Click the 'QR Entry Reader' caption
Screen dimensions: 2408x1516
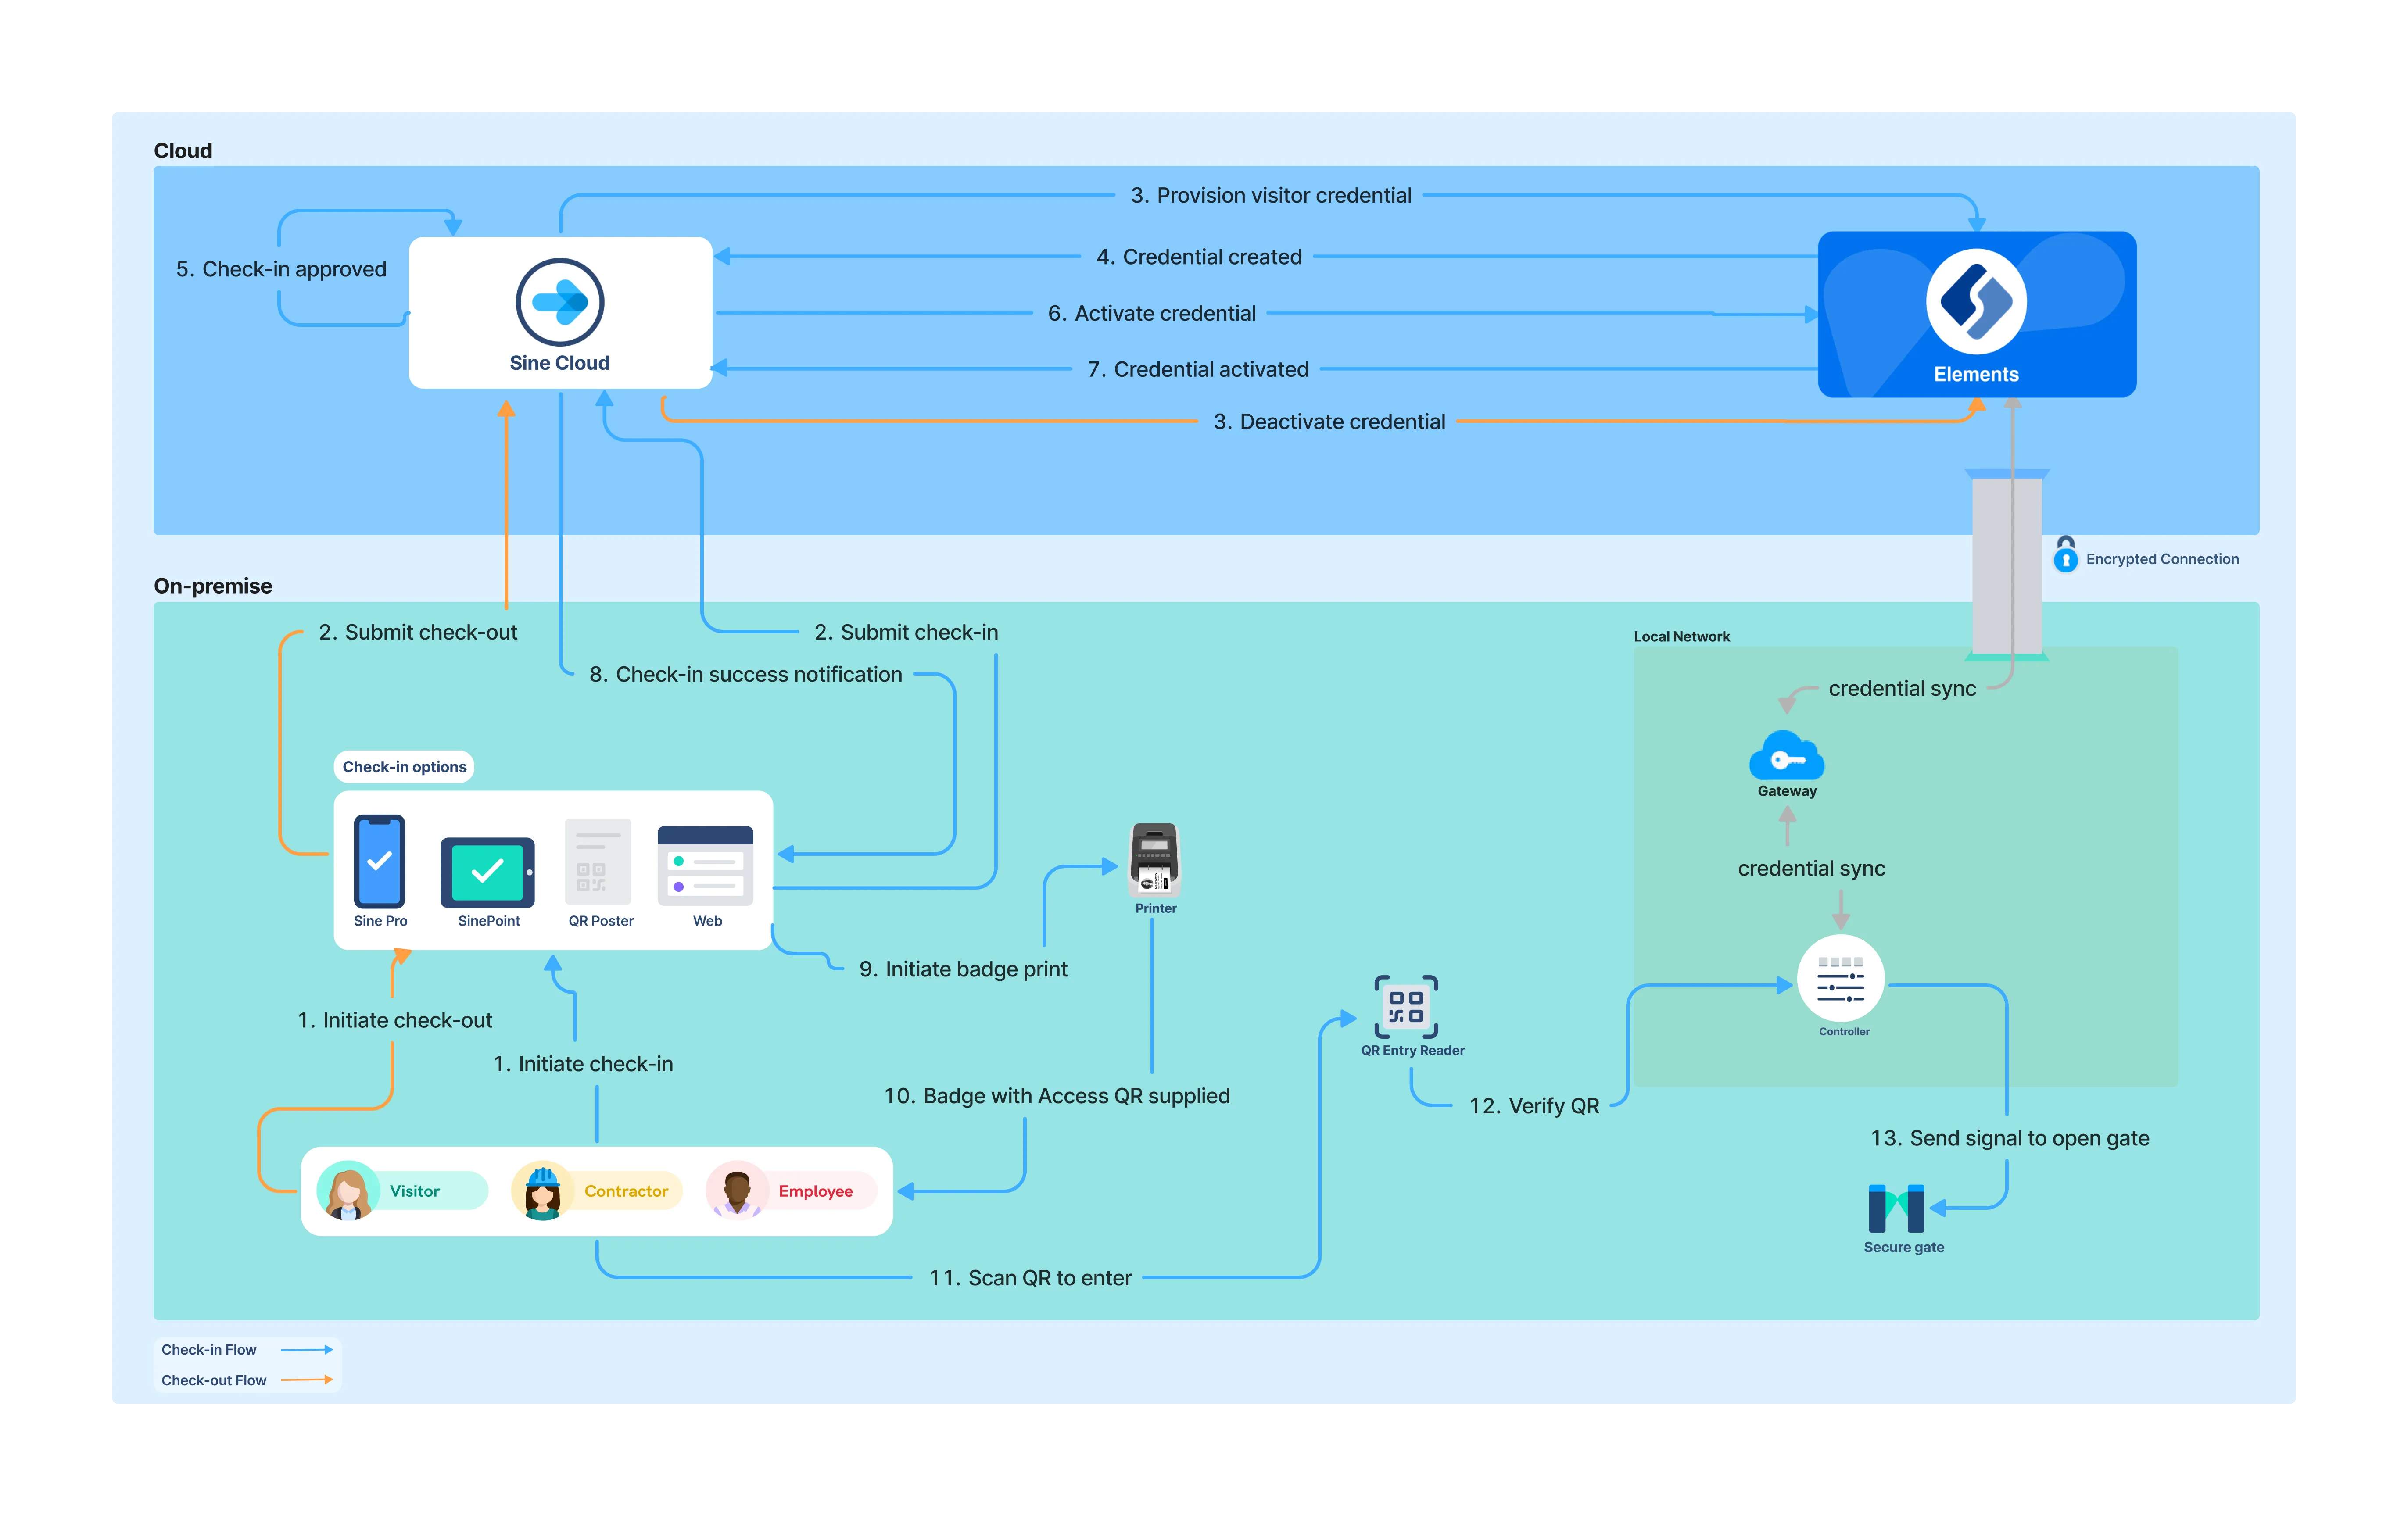1412,1050
